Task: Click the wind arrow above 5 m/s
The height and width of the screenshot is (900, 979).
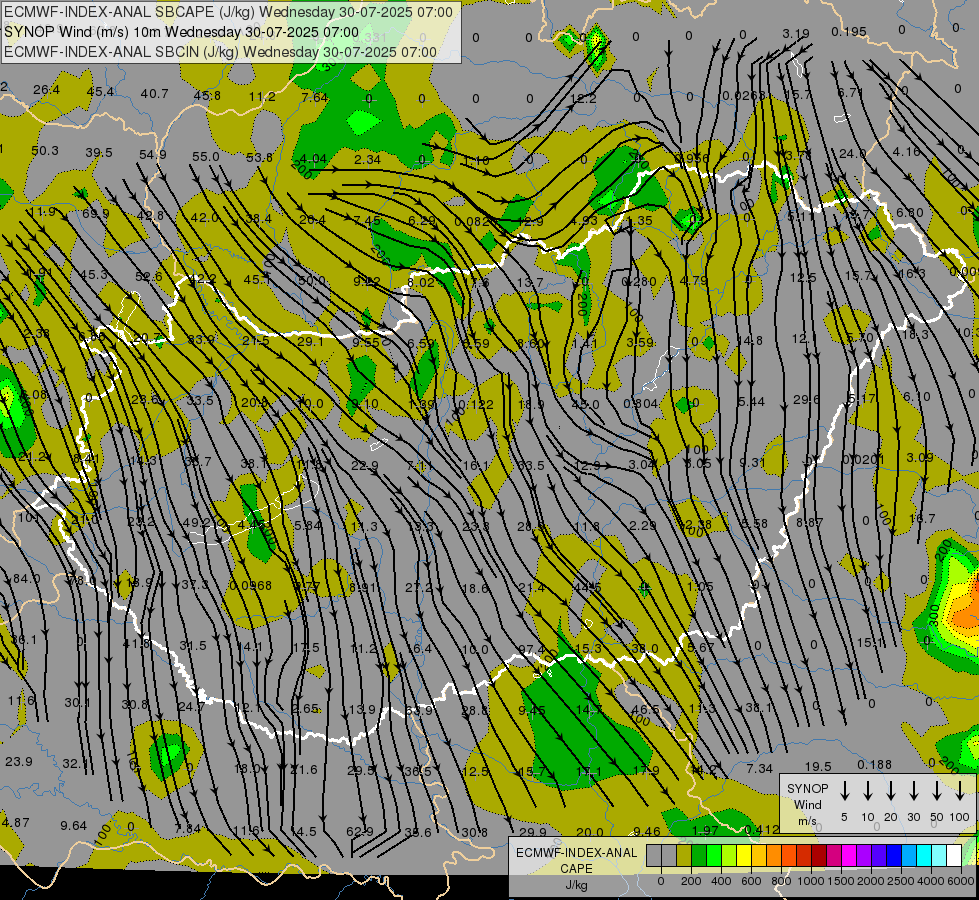Action: click(845, 791)
